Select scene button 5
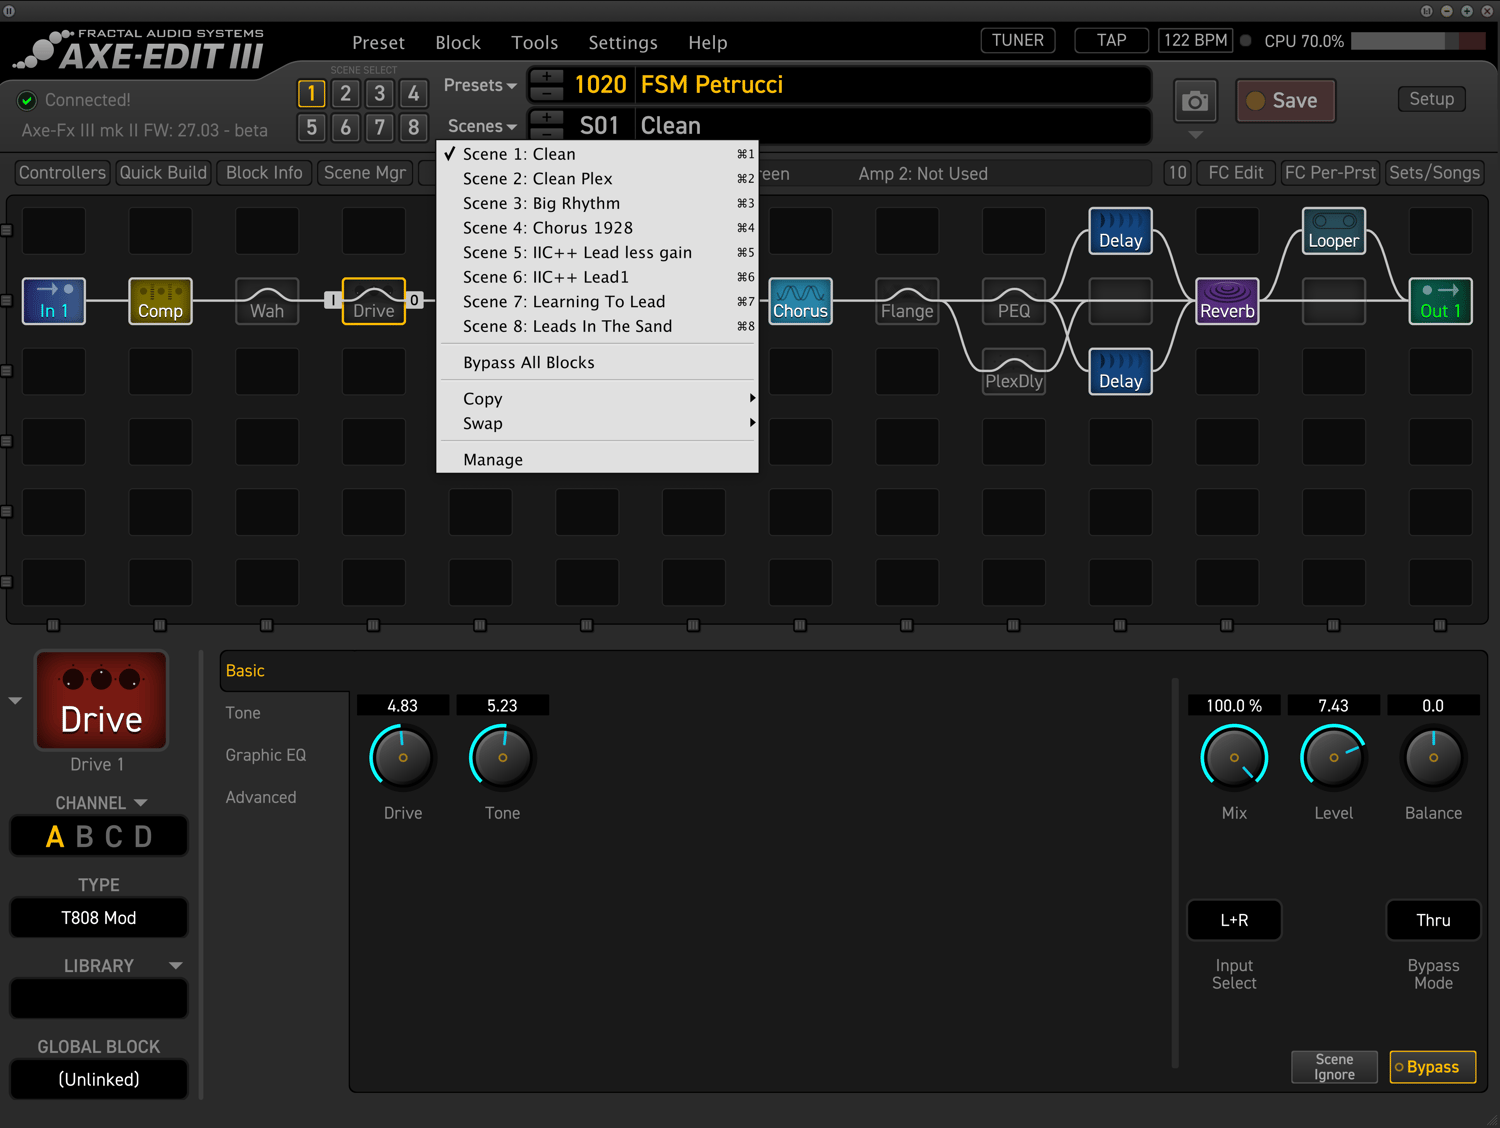1500x1128 pixels. tap(311, 128)
